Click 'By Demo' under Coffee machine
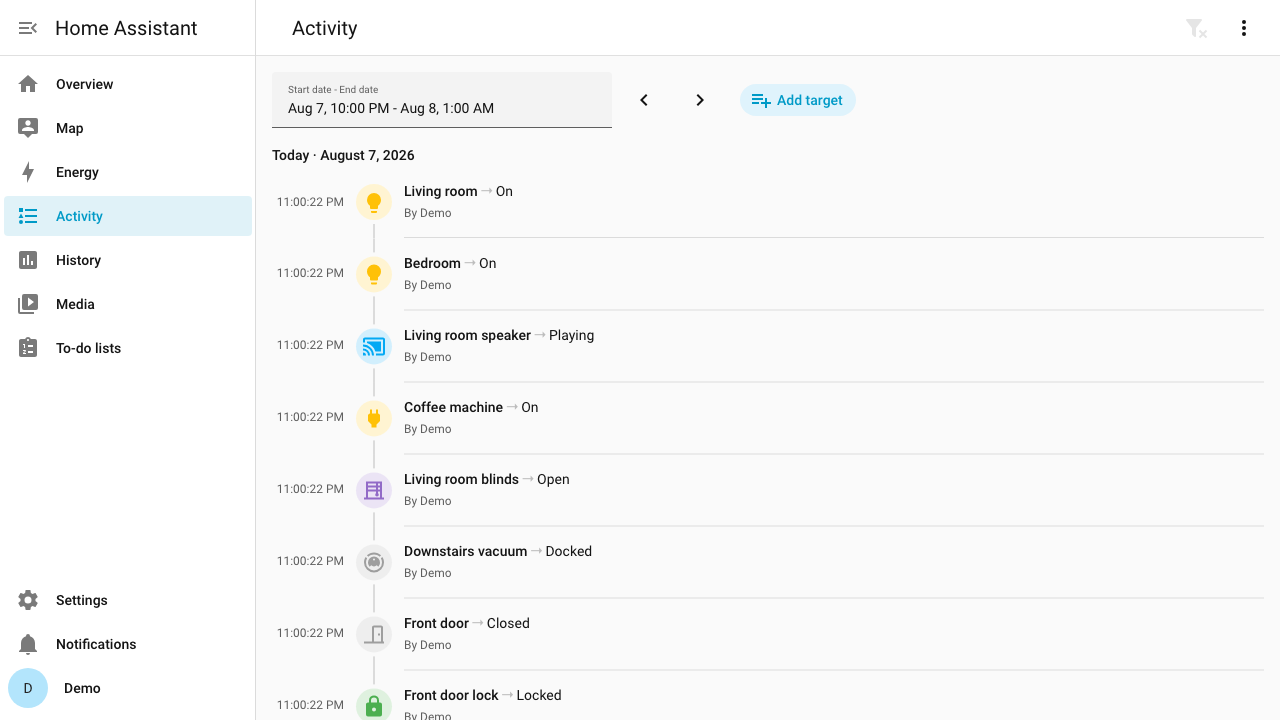This screenshot has height=720, width=1280. click(427, 429)
